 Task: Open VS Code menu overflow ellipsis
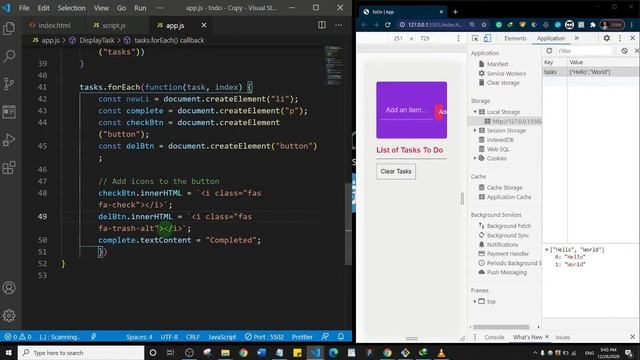[x=160, y=8]
